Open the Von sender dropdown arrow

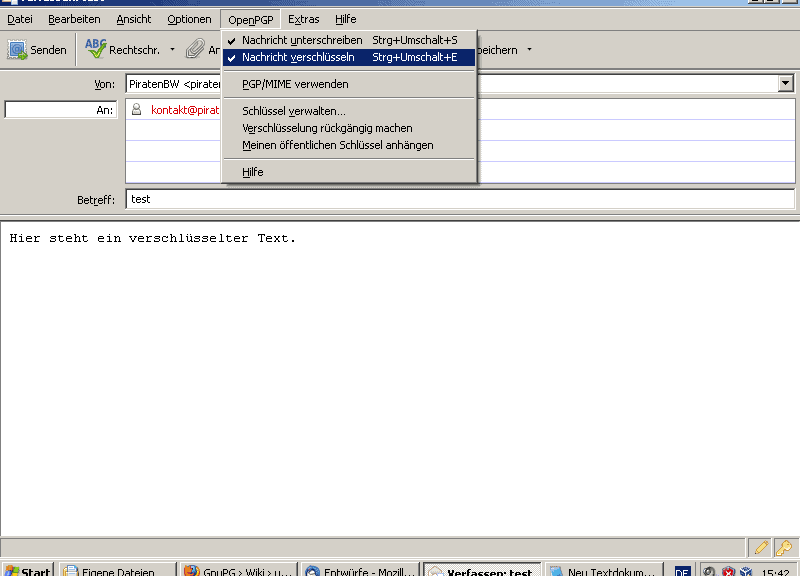point(786,83)
